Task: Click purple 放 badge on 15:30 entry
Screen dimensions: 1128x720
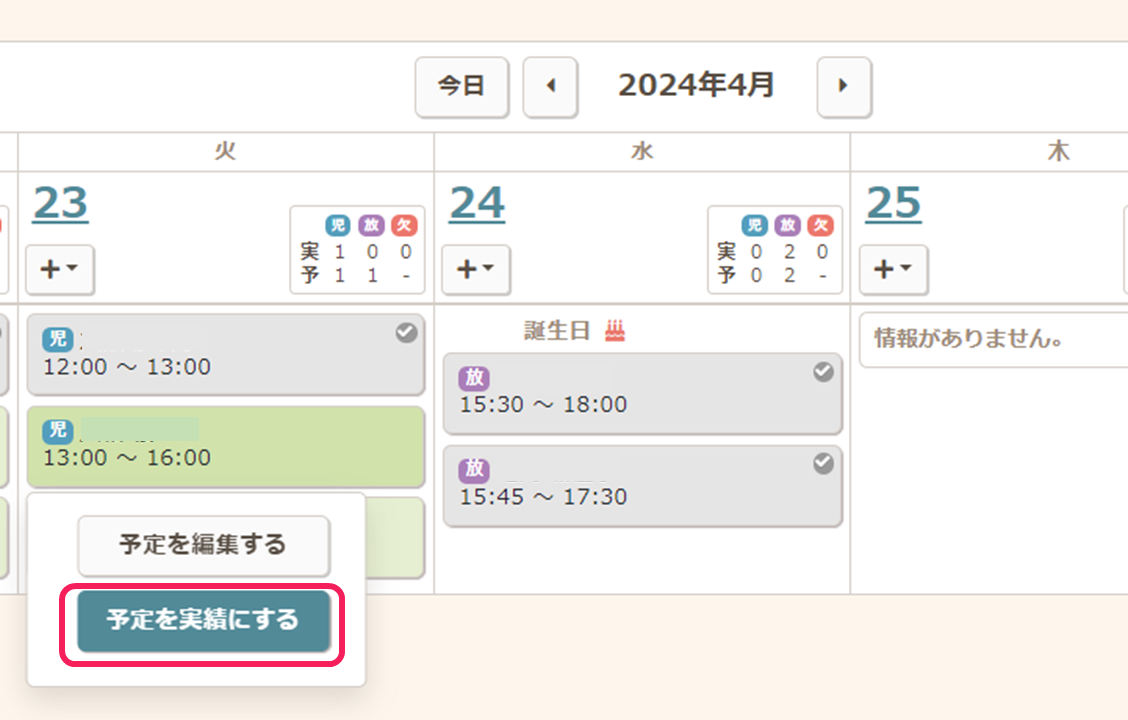Action: (474, 377)
